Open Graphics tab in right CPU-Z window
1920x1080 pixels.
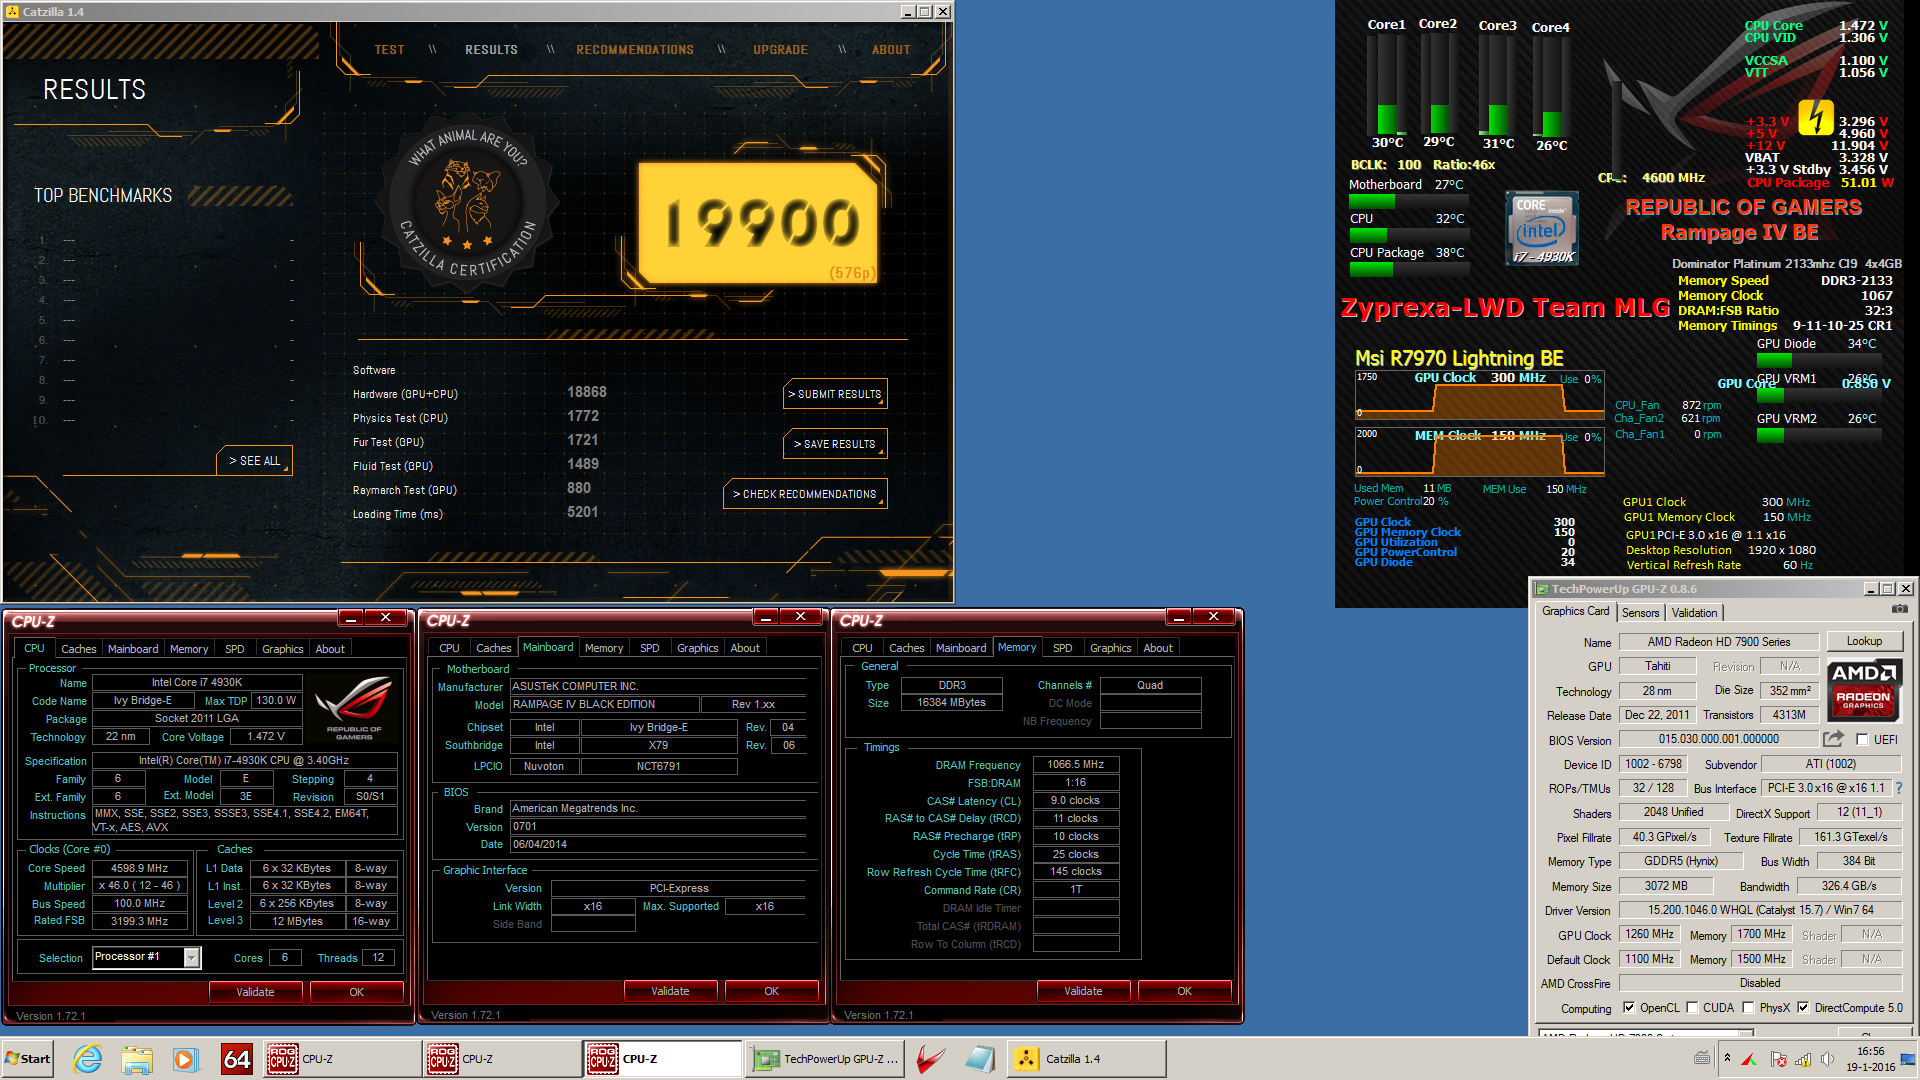tap(1111, 648)
